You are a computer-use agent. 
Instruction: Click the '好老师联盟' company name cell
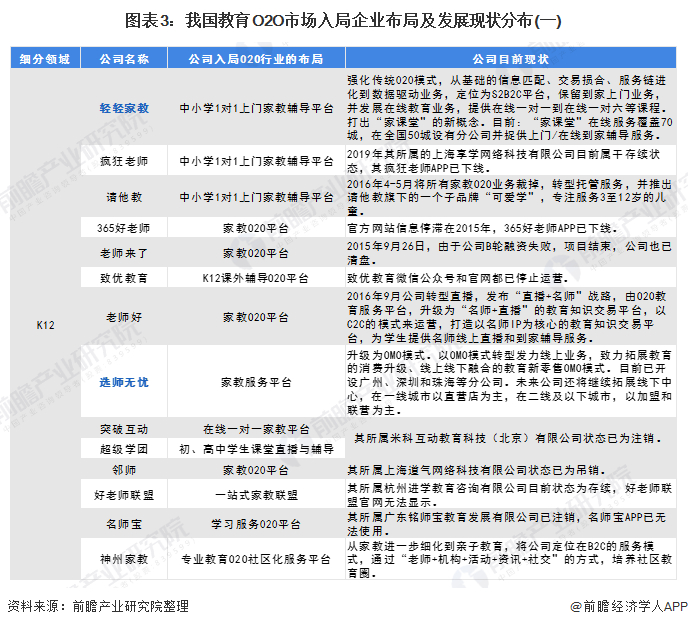124,495
